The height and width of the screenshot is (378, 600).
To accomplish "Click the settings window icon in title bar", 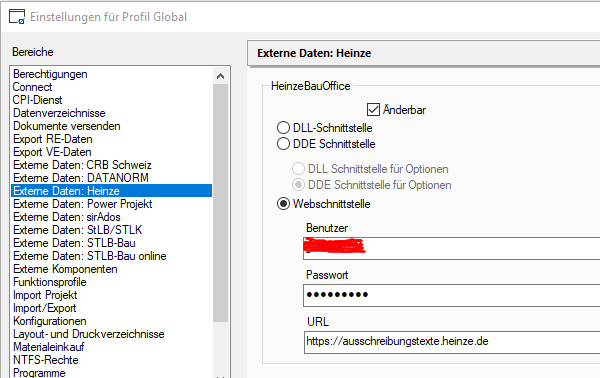I will click(17, 17).
